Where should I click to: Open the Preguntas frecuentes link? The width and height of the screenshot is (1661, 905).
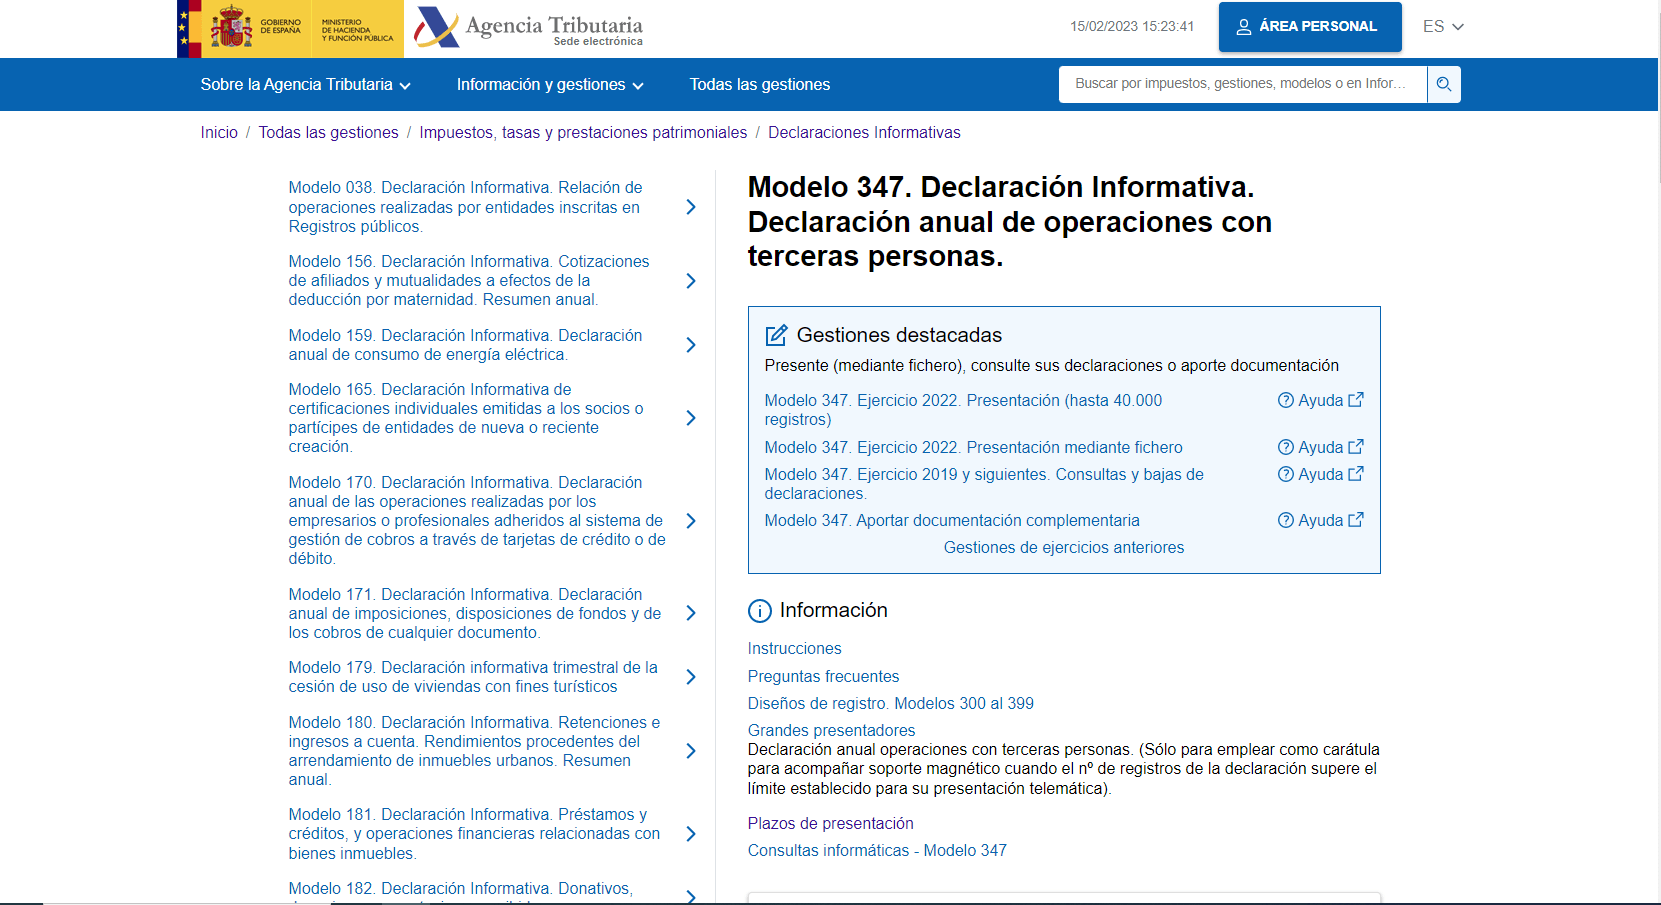(x=823, y=676)
